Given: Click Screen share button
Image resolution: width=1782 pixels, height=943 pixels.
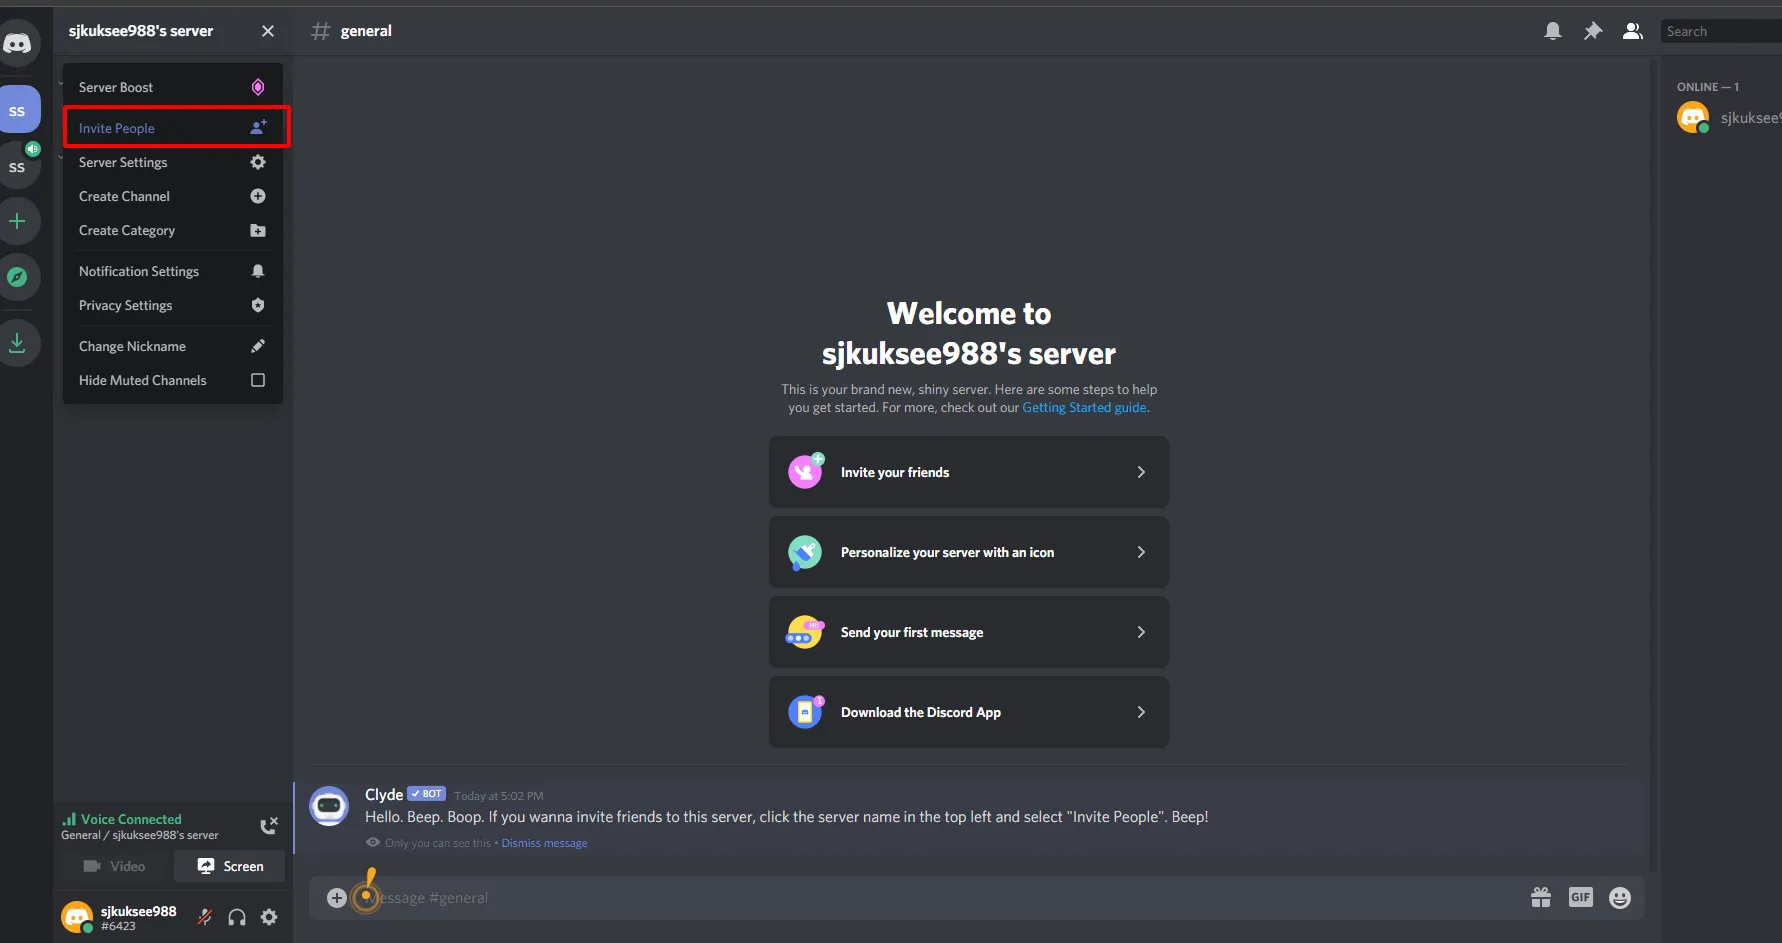Looking at the screenshot, I should [230, 866].
